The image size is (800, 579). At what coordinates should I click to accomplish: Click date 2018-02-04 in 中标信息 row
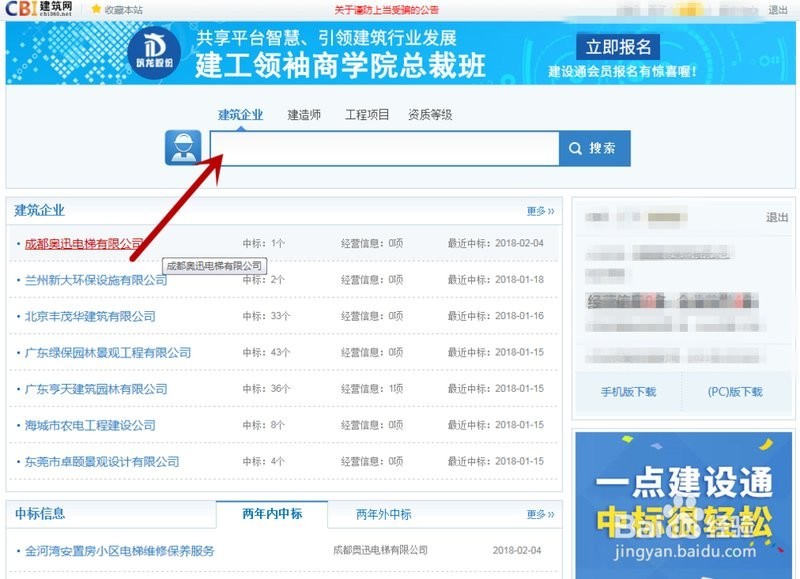pos(517,550)
